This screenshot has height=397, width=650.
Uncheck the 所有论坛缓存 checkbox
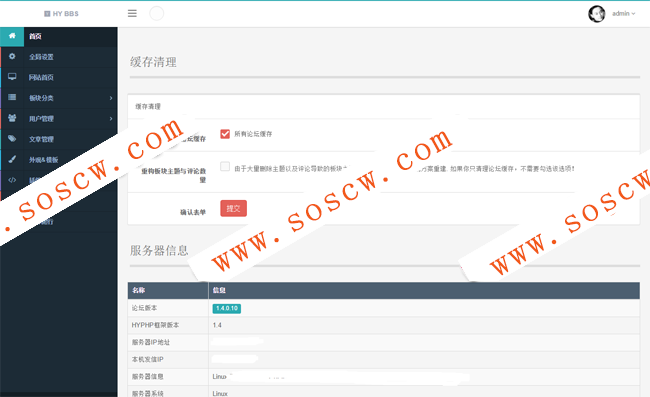coord(225,134)
